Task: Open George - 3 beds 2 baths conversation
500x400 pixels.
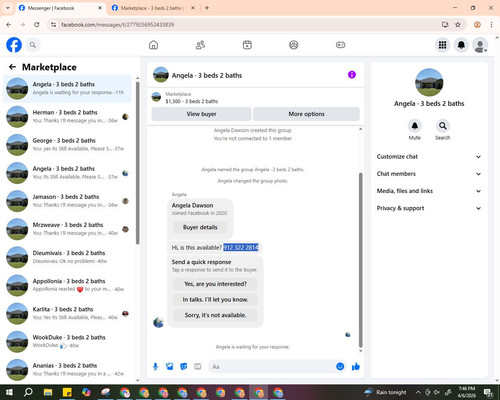Action: click(x=67, y=145)
